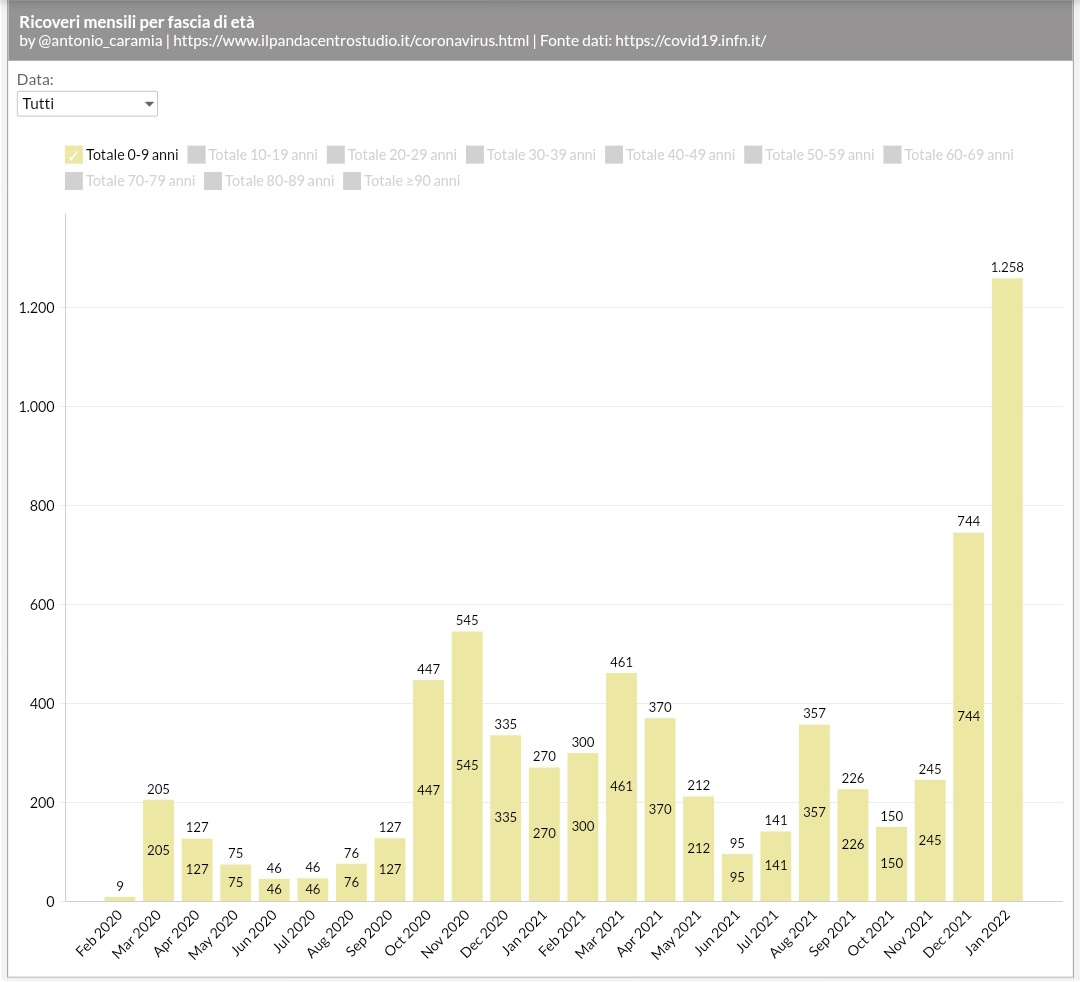The image size is (1080, 982).
Task: Select the Mar 2021 bar labeled 461
Action: (x=621, y=787)
